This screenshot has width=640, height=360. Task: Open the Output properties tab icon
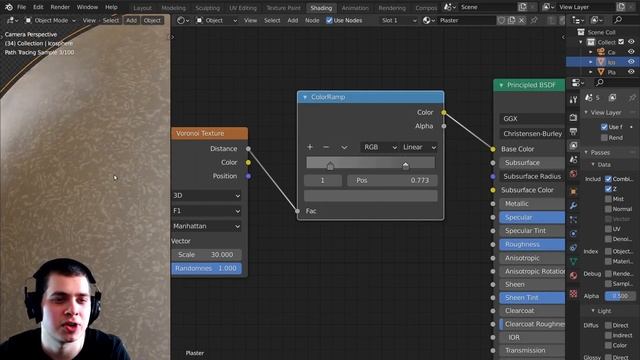(573, 131)
